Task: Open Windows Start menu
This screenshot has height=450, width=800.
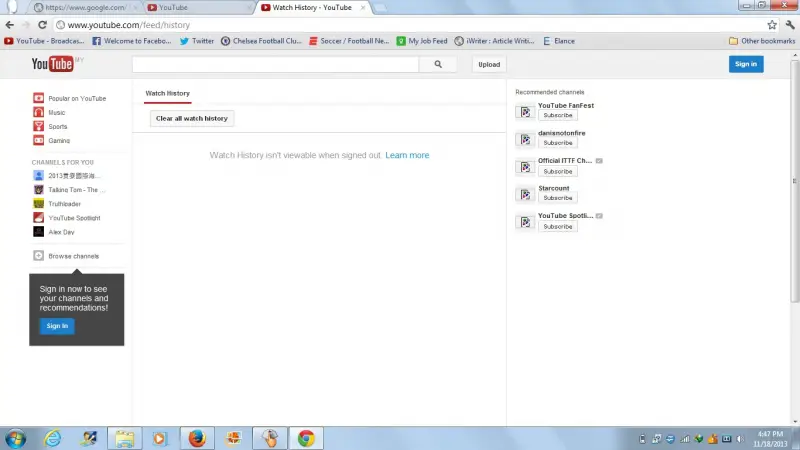Action: pos(15,438)
